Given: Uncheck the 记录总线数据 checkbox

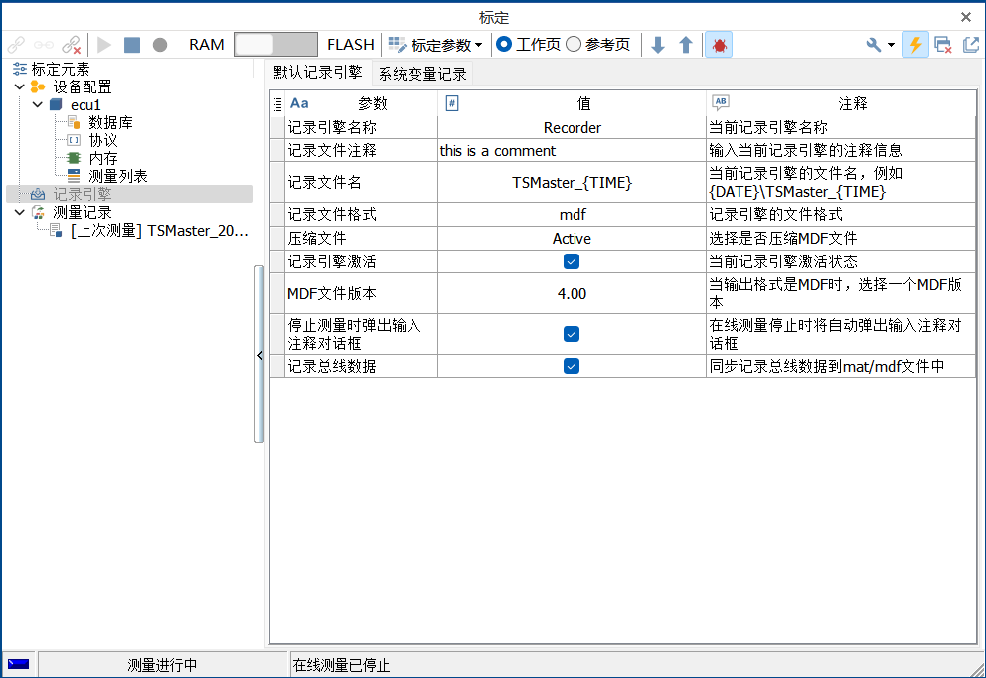Looking at the screenshot, I should pos(571,366).
